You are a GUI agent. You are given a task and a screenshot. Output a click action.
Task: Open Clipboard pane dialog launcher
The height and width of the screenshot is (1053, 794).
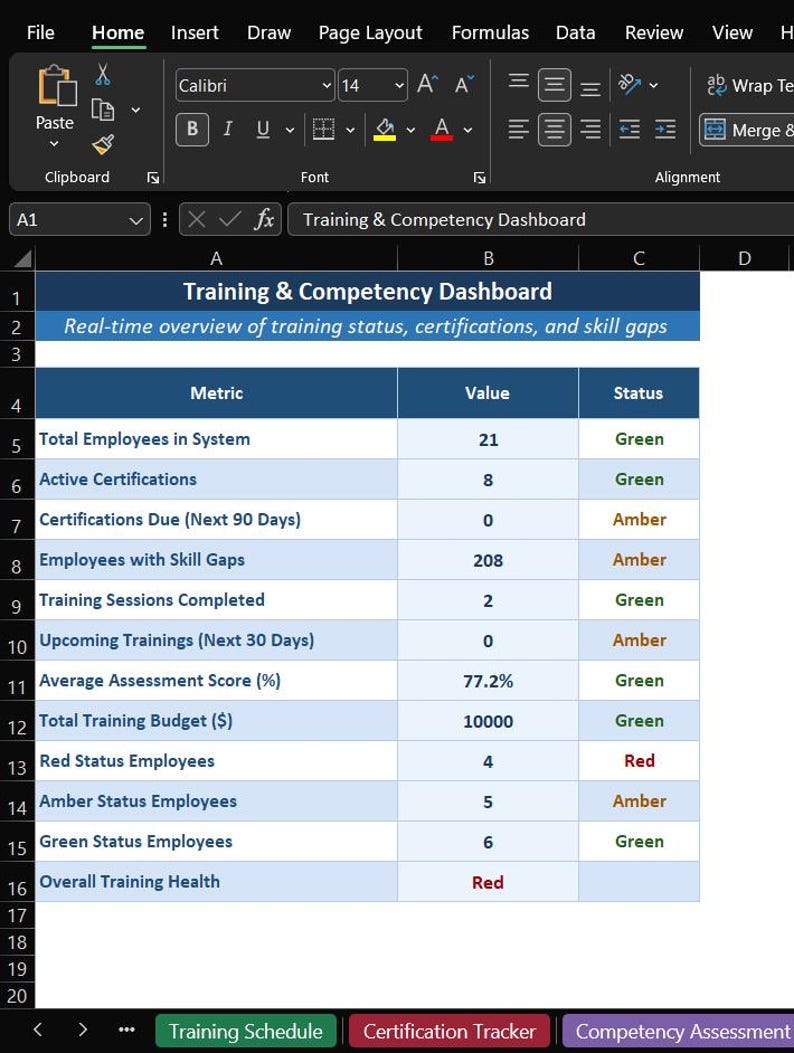coord(153,177)
